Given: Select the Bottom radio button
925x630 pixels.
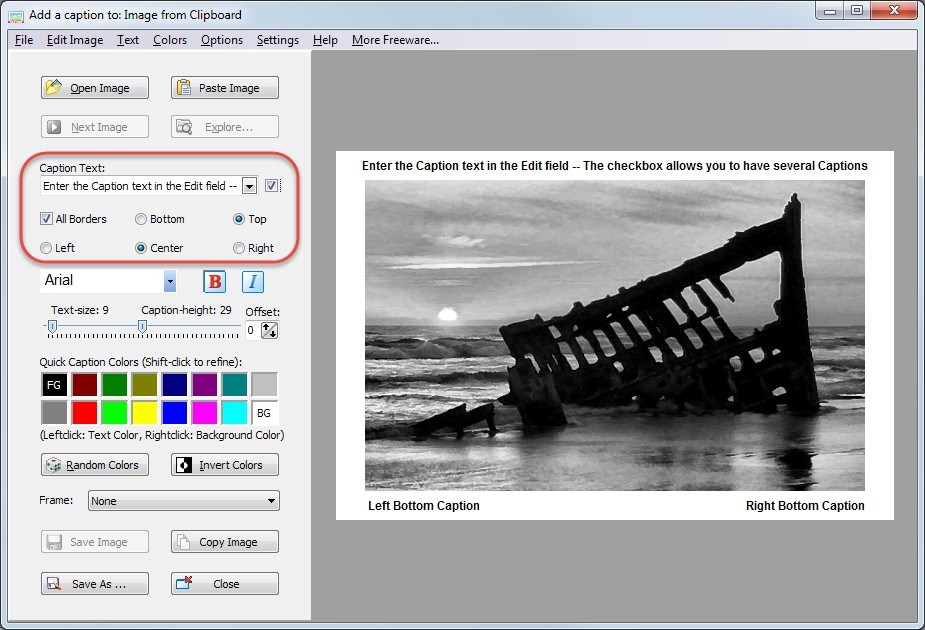Looking at the screenshot, I should [x=141, y=219].
